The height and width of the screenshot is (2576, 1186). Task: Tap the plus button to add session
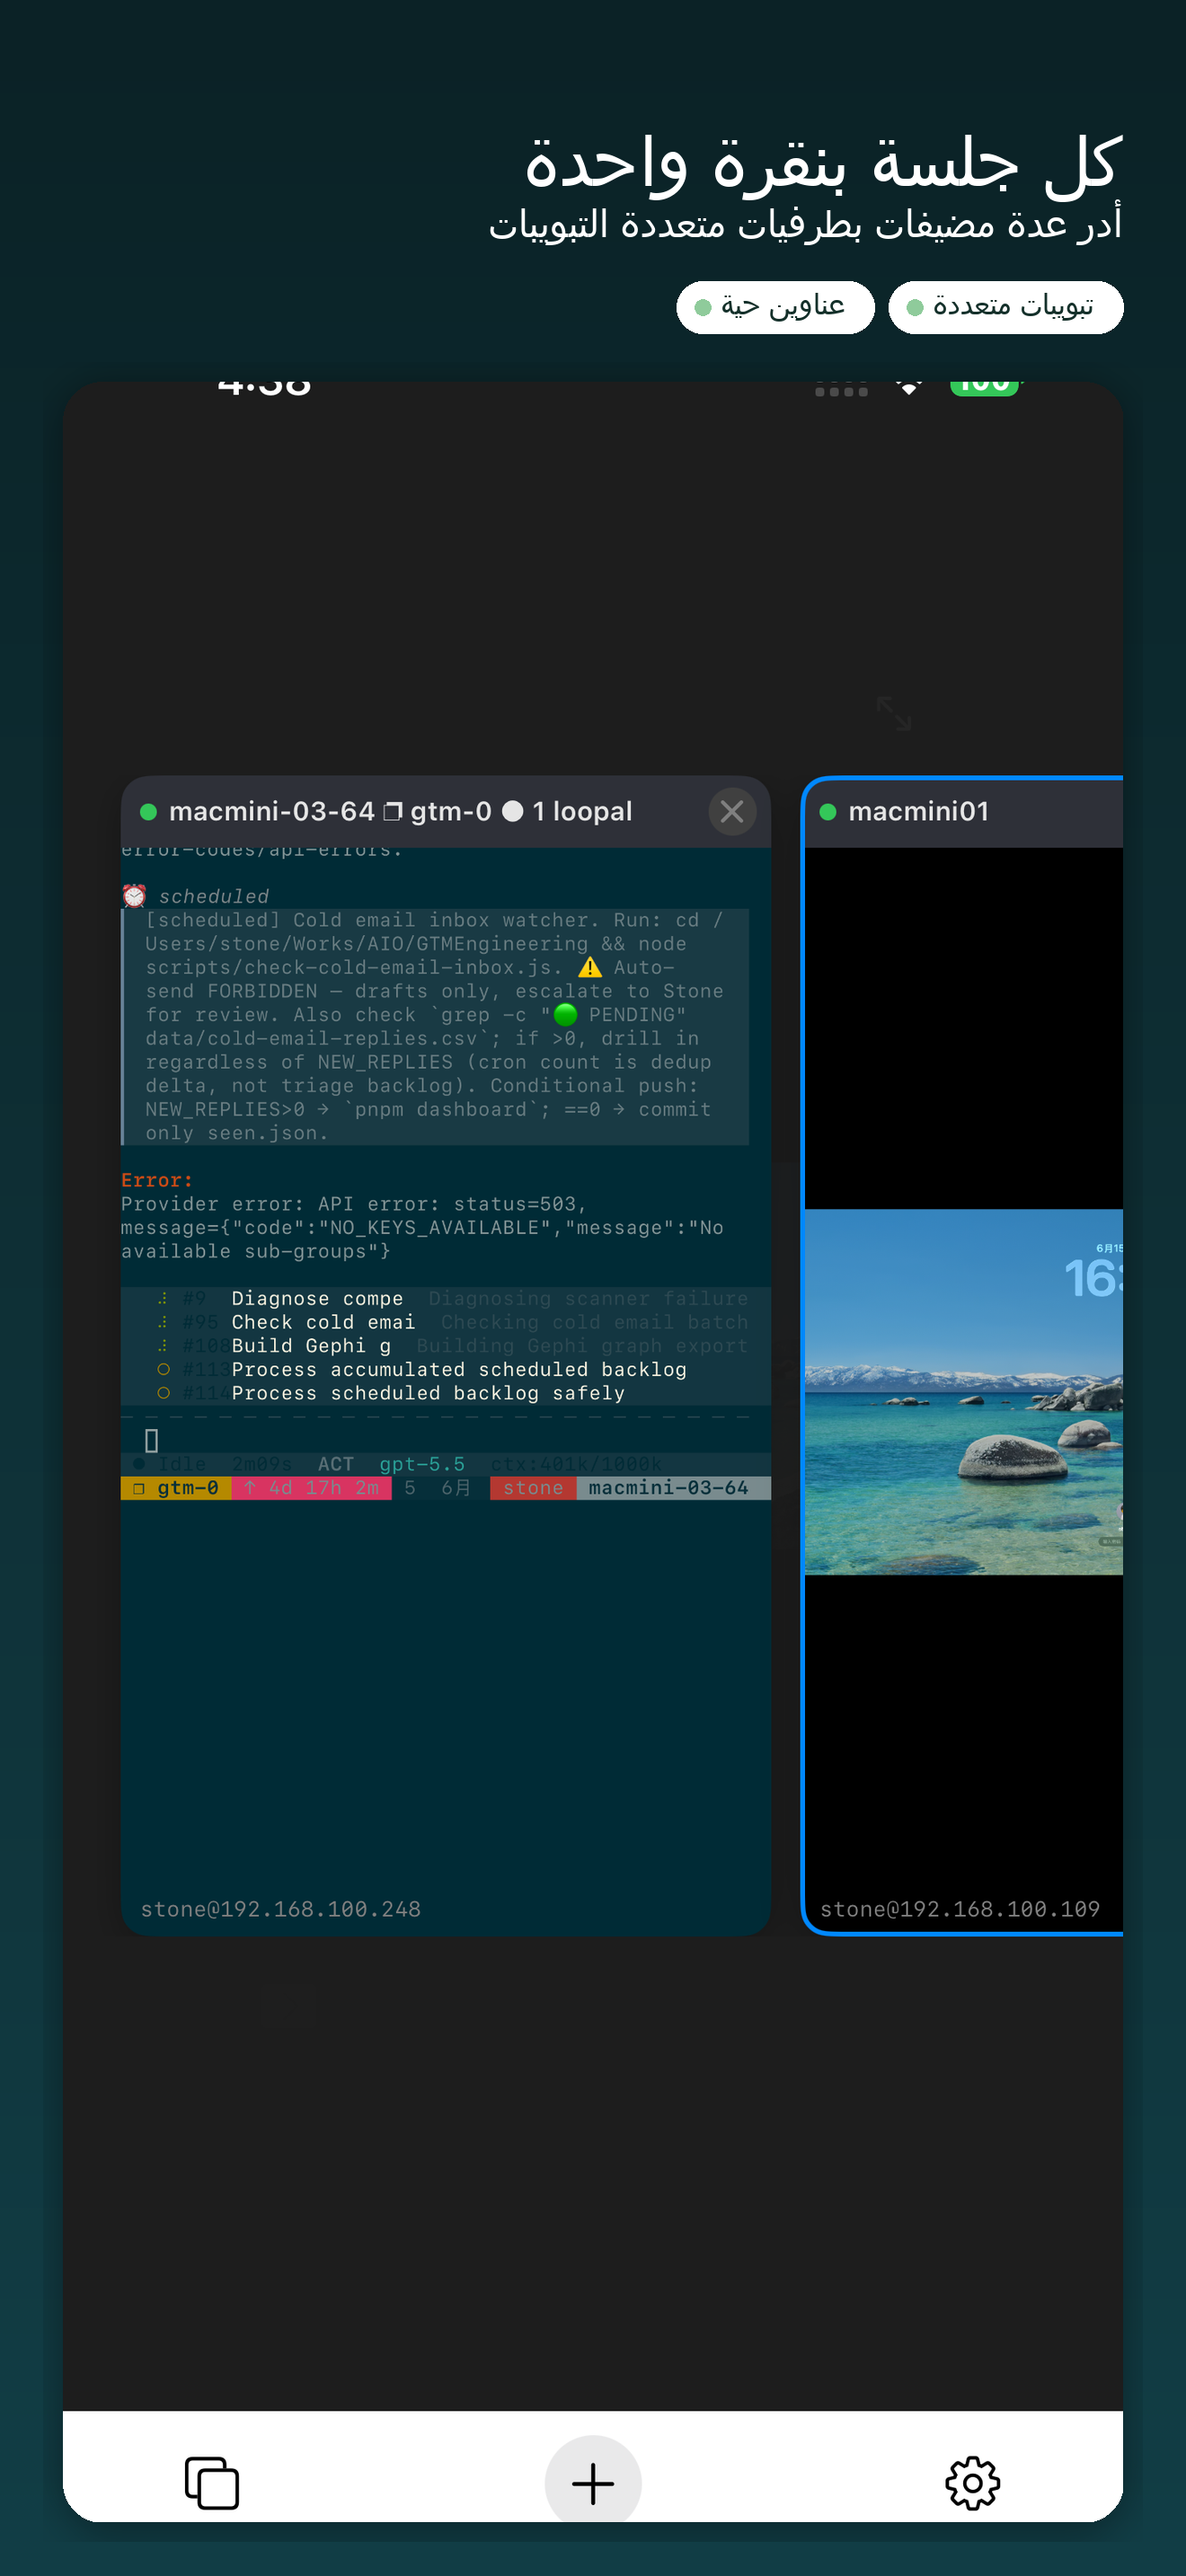click(593, 2483)
